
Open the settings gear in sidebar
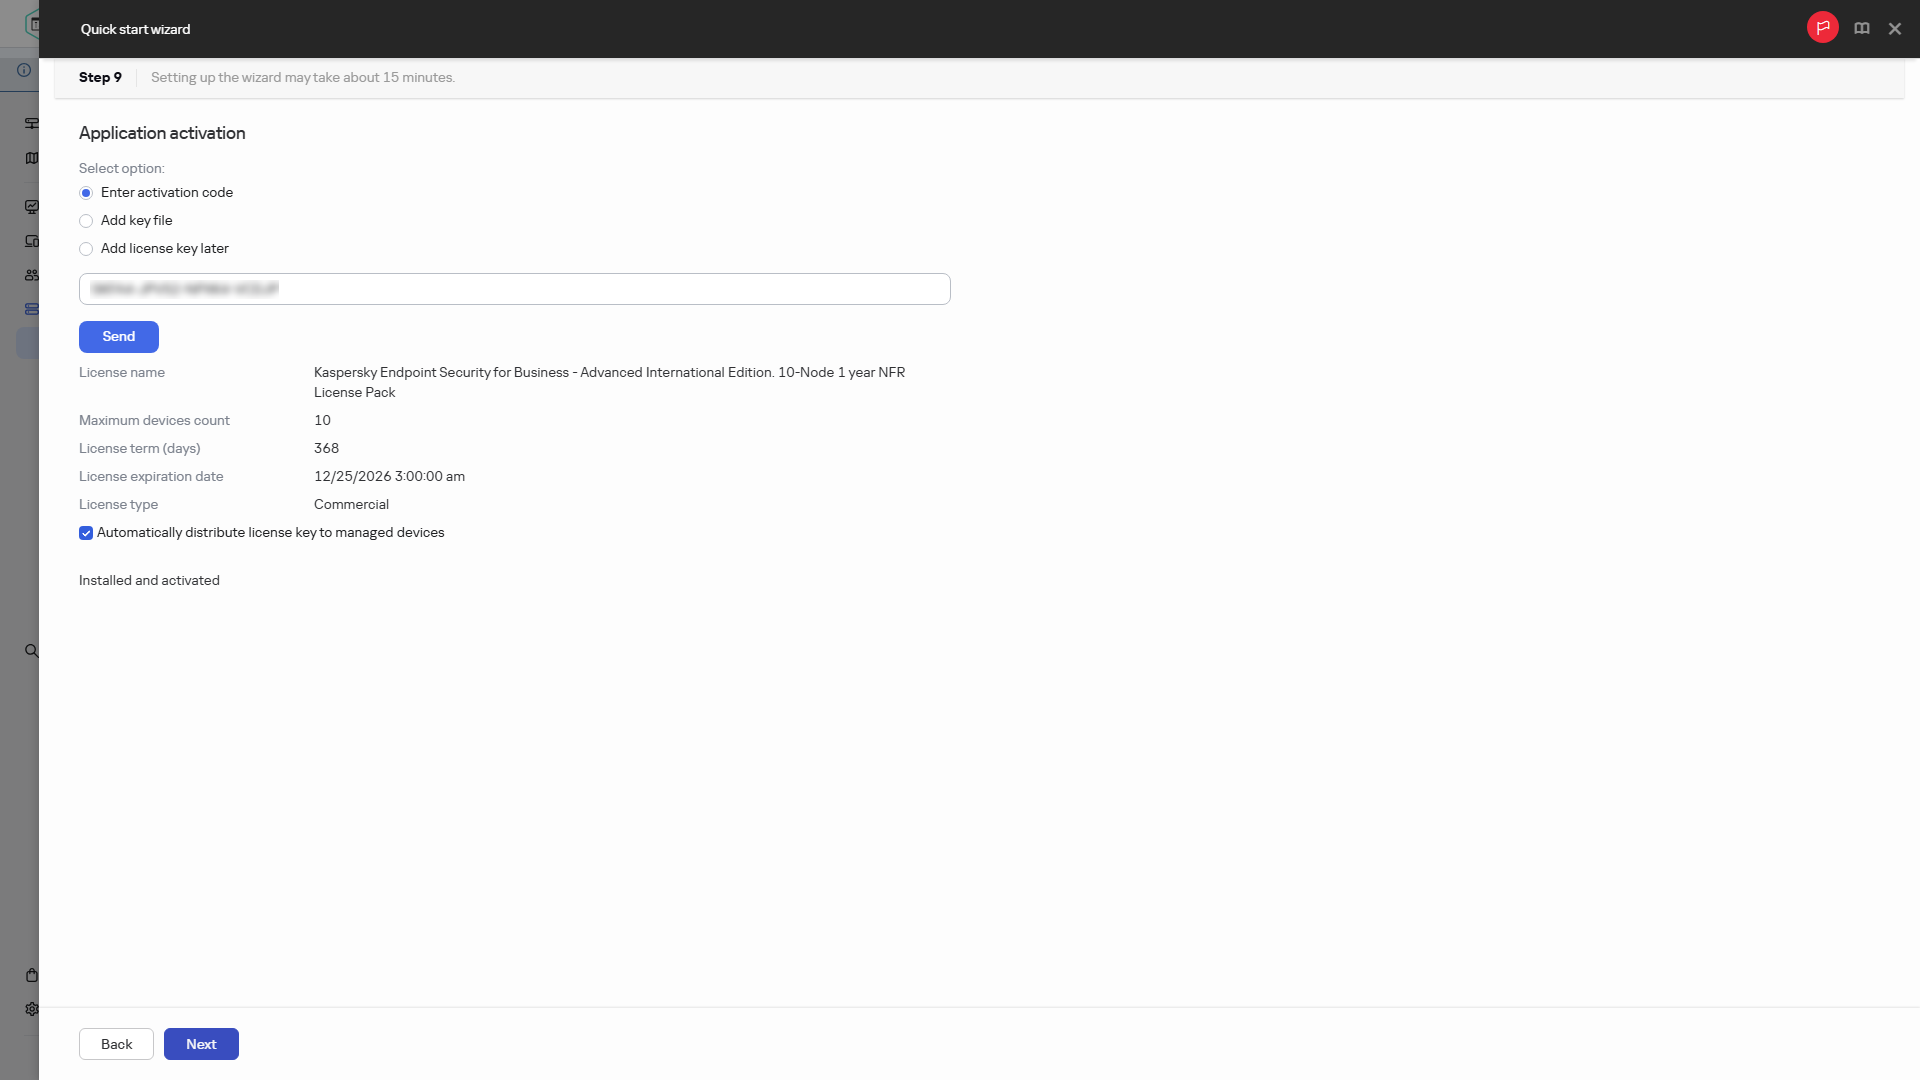click(x=31, y=1009)
